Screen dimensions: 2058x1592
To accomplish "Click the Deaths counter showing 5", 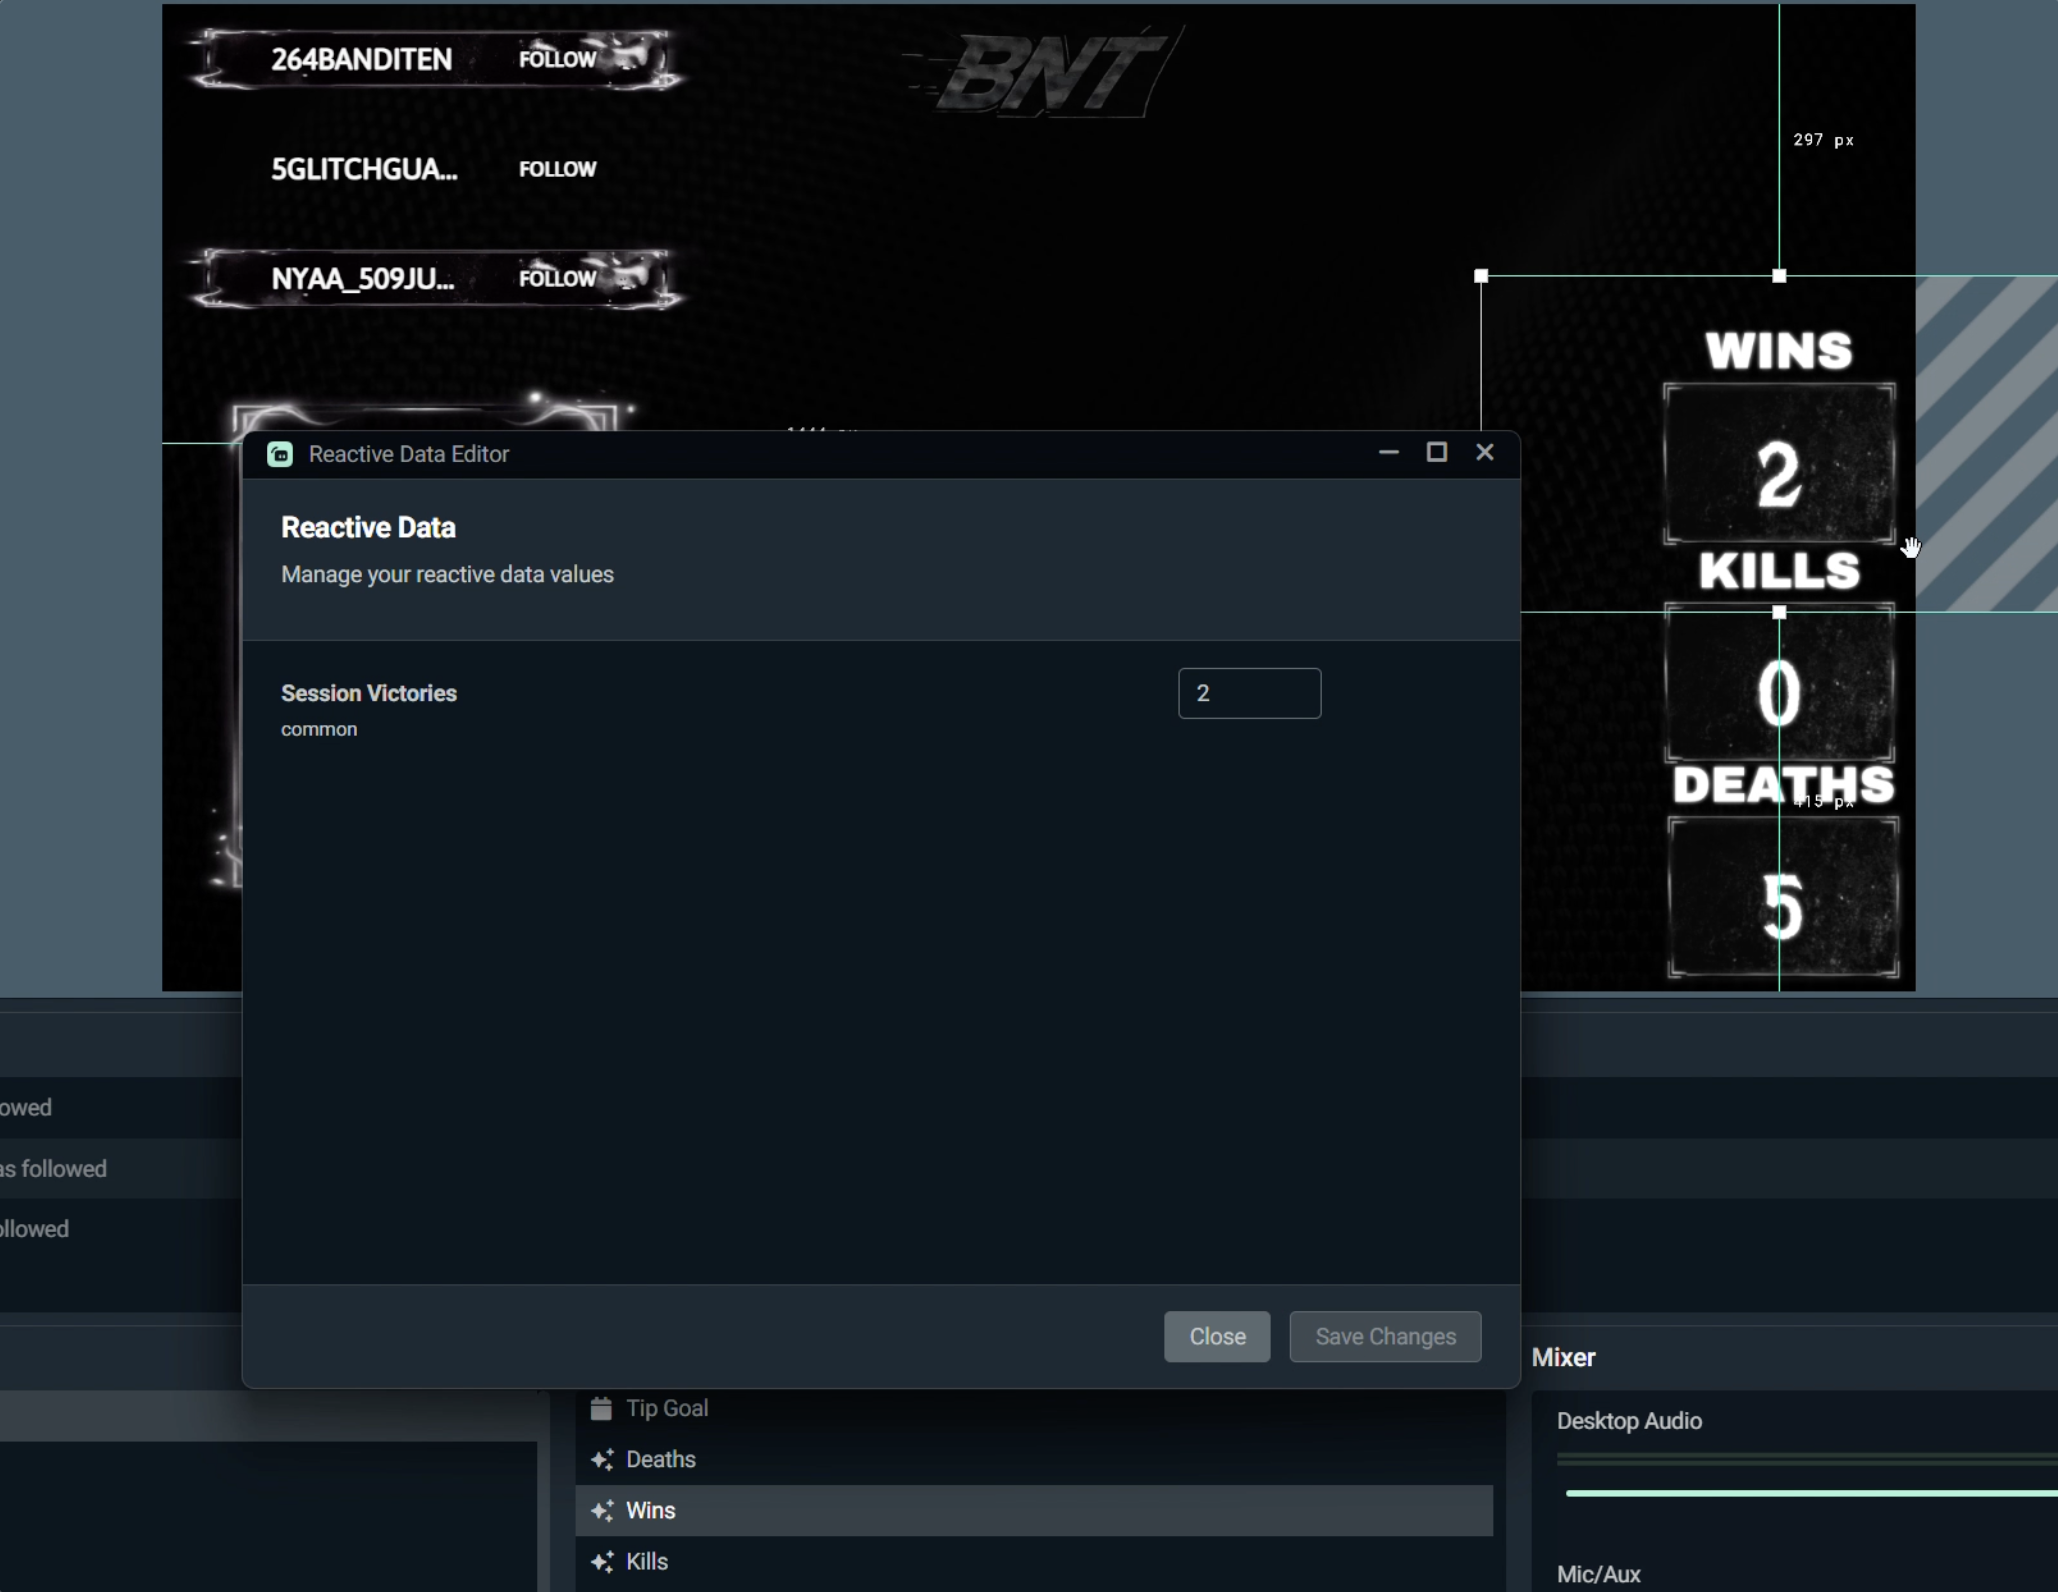I will (x=1782, y=900).
